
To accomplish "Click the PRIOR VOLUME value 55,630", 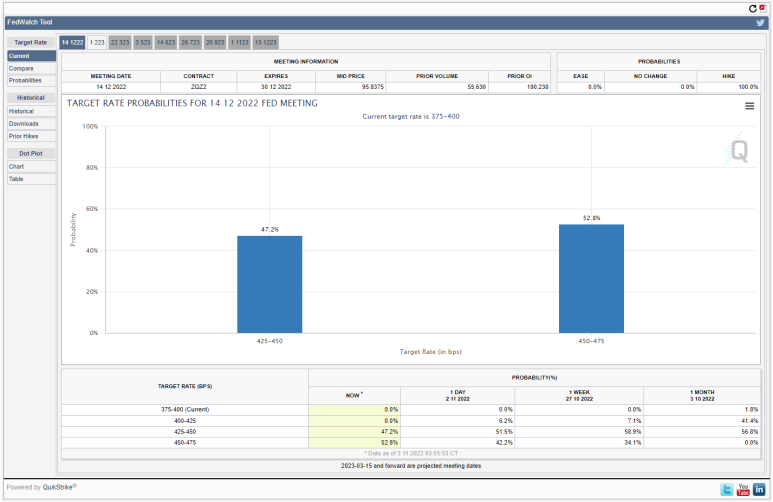I will pos(477,87).
